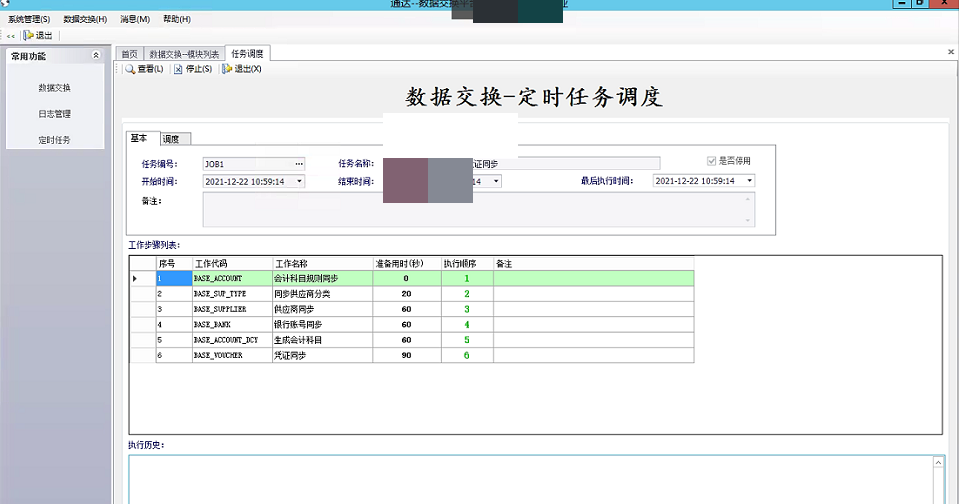Image resolution: width=959 pixels, height=504 pixels.
Task: Open 定时任务 in the sidebar
Action: tap(55, 140)
